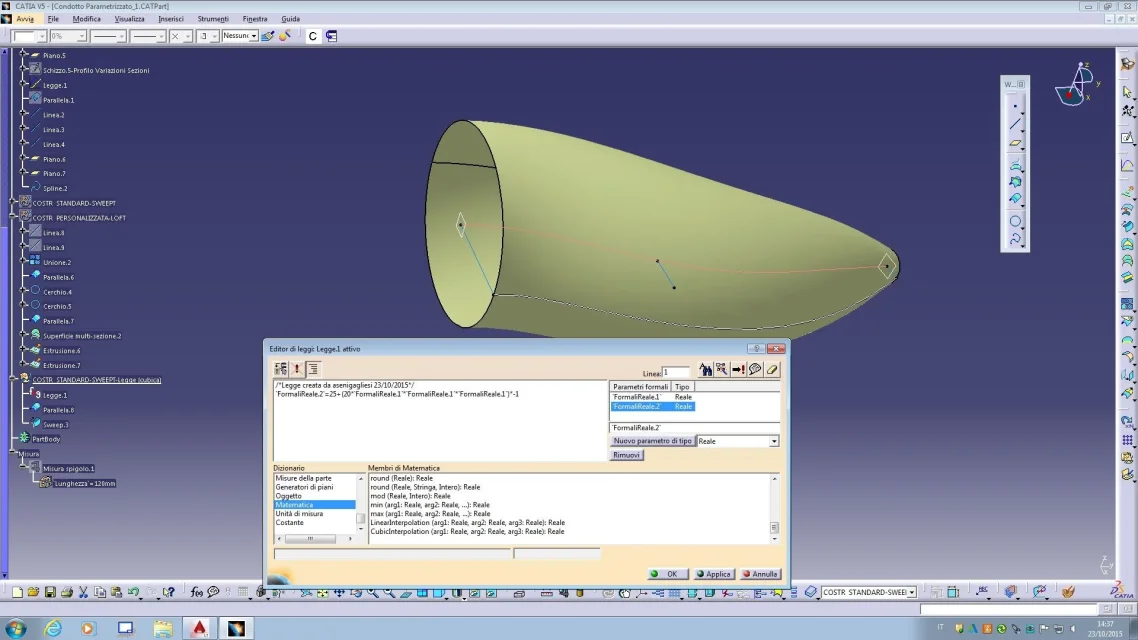This screenshot has width=1138, height=640.
Task: Click the formula f(x) icon in bottom toolbar
Action: click(197, 592)
